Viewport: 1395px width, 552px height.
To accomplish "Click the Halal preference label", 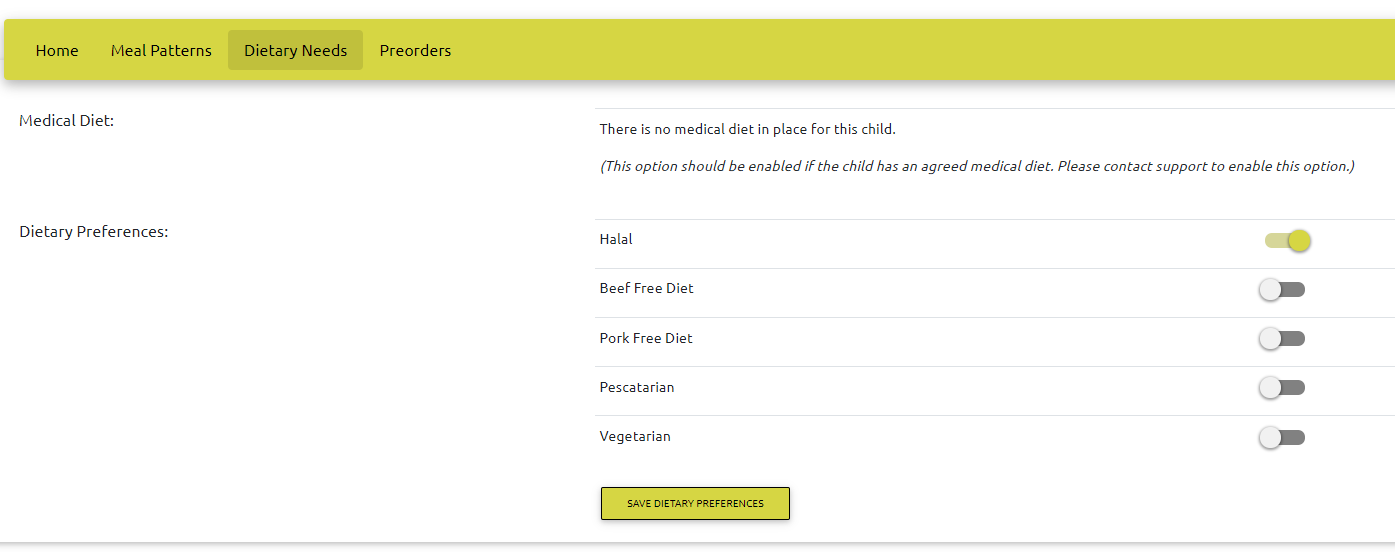I will pos(616,240).
